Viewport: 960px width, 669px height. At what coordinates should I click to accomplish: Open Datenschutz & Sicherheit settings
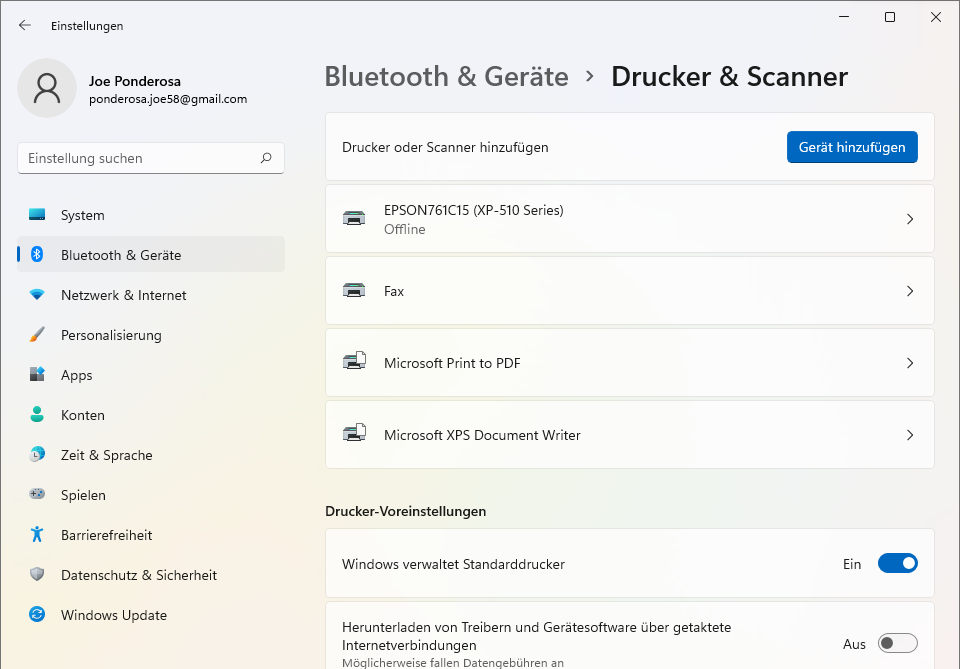[138, 575]
